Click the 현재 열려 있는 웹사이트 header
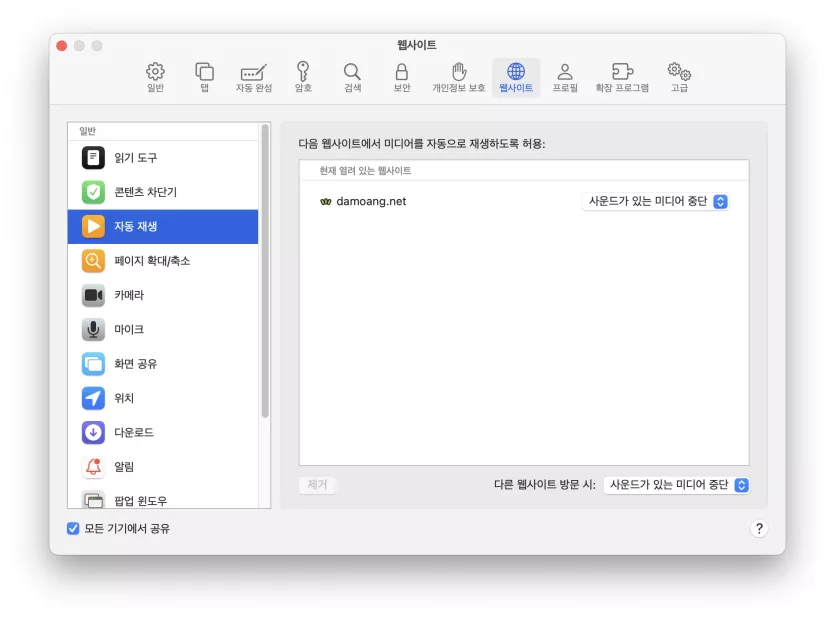Viewport: 835px width, 620px height. coord(365,170)
